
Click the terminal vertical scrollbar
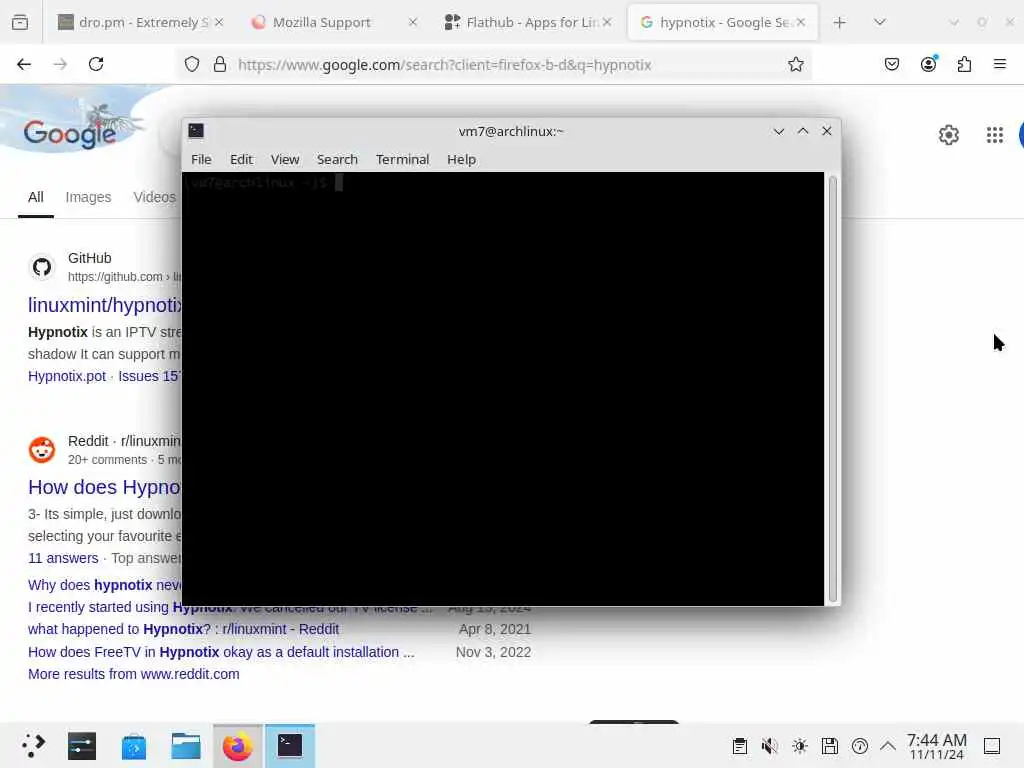click(833, 389)
